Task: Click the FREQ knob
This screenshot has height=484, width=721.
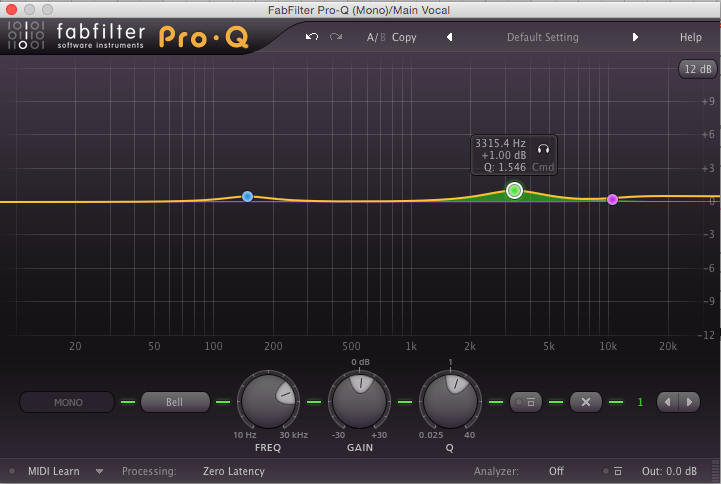Action: pos(268,401)
